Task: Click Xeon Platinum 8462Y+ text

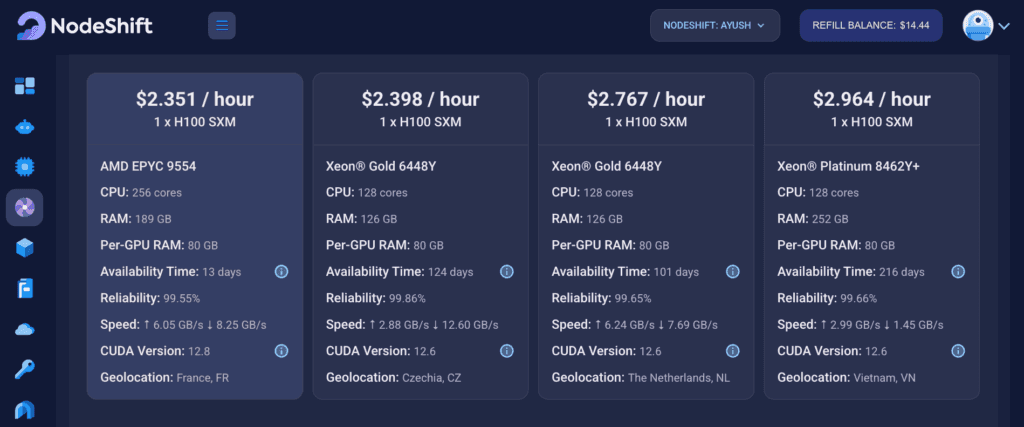Action: (848, 166)
